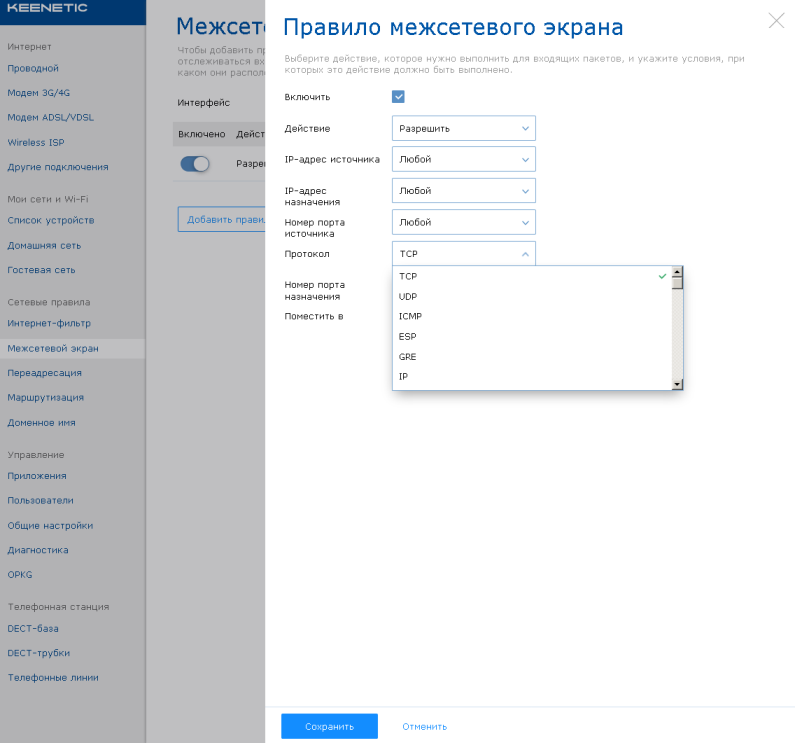
Task: Click the protocol list scroll up arrow
Action: pyautogui.click(x=677, y=272)
